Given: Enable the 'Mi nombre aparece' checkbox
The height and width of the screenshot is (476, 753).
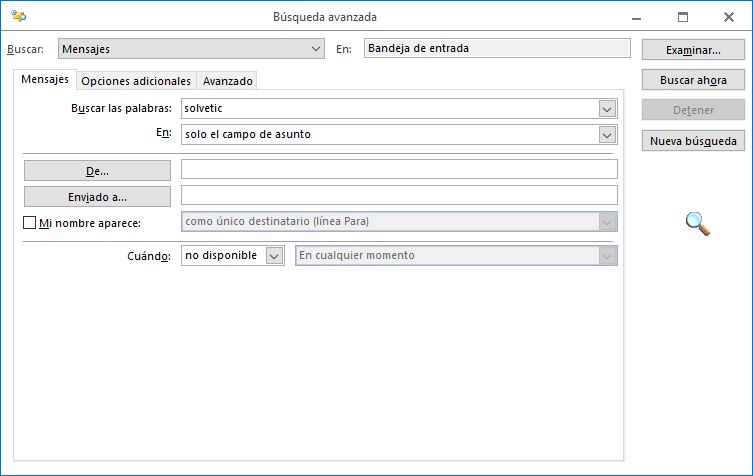Looking at the screenshot, I should point(29,223).
